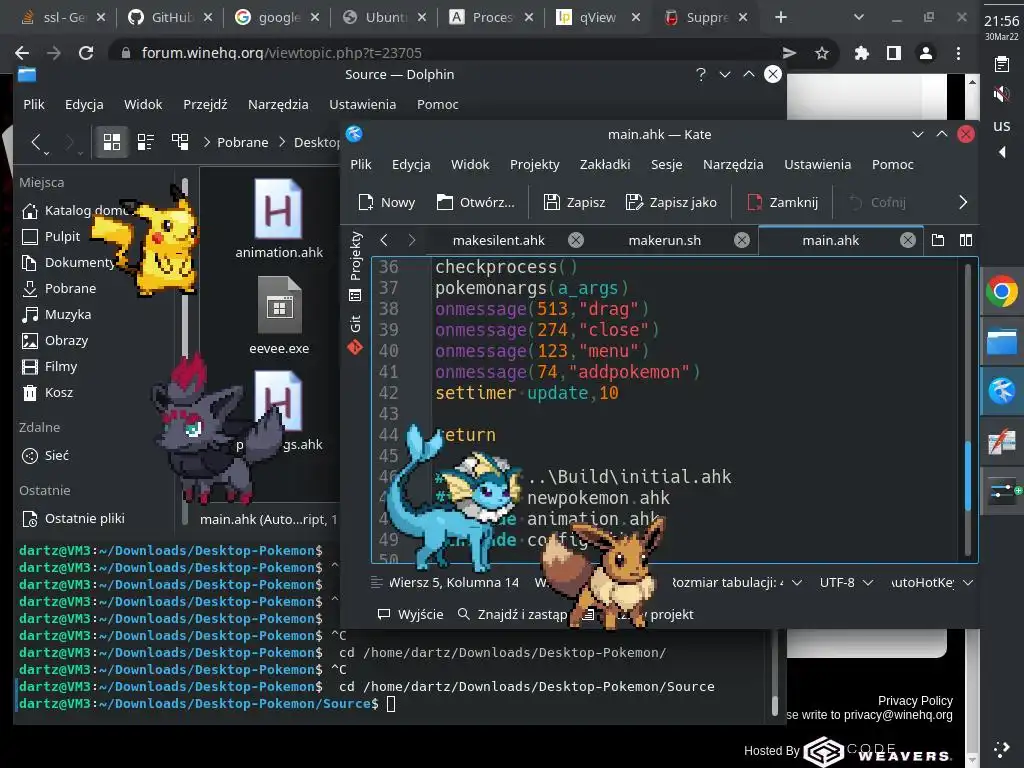
Task: Open the Wyjście output panel in Kate
Action: pos(411,615)
